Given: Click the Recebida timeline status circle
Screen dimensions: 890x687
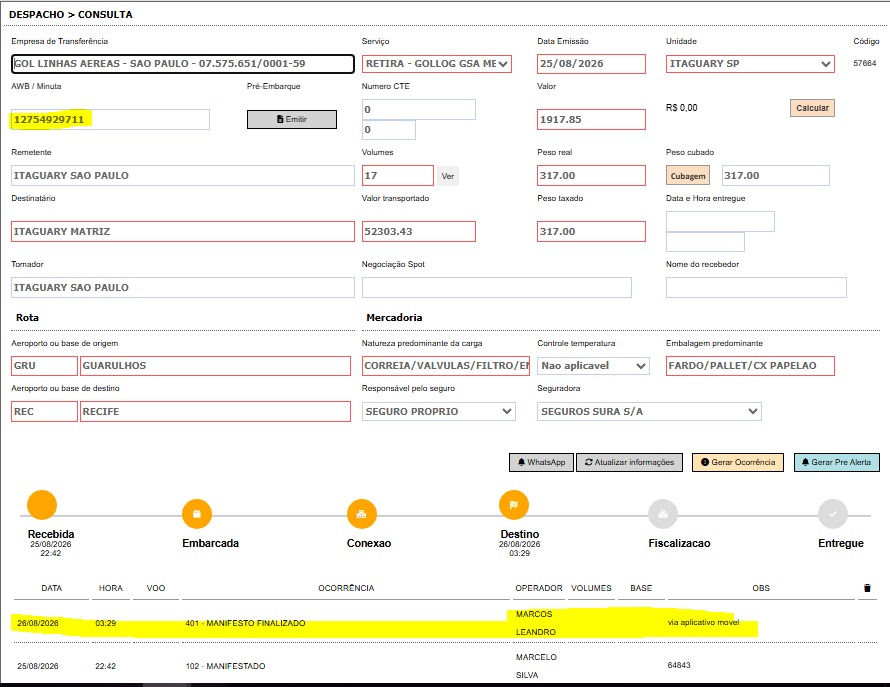Looking at the screenshot, I should [42, 505].
